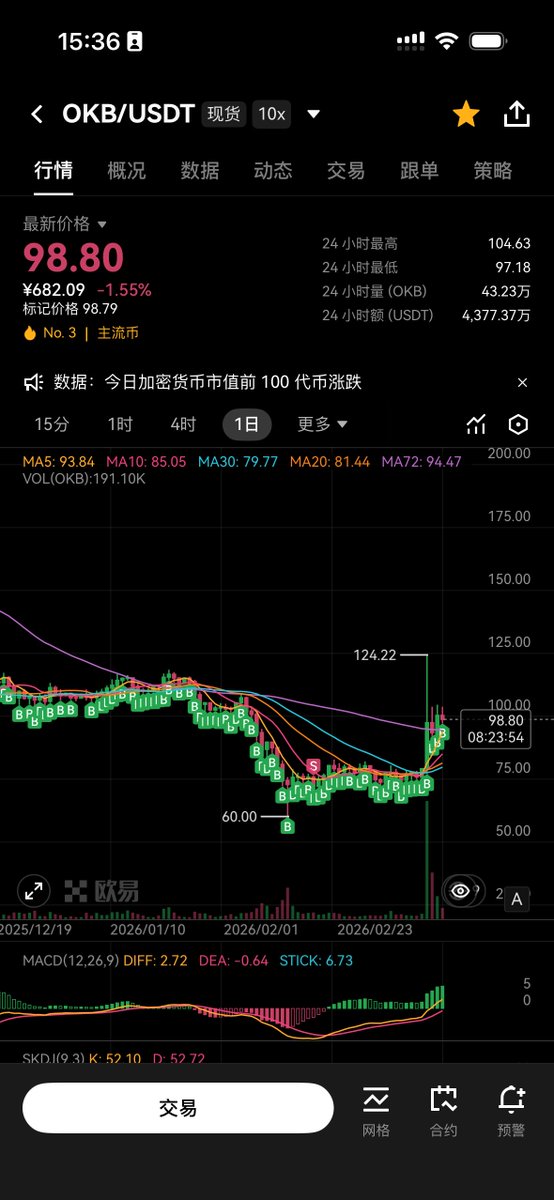Open the chart indicators icon

coord(476,425)
